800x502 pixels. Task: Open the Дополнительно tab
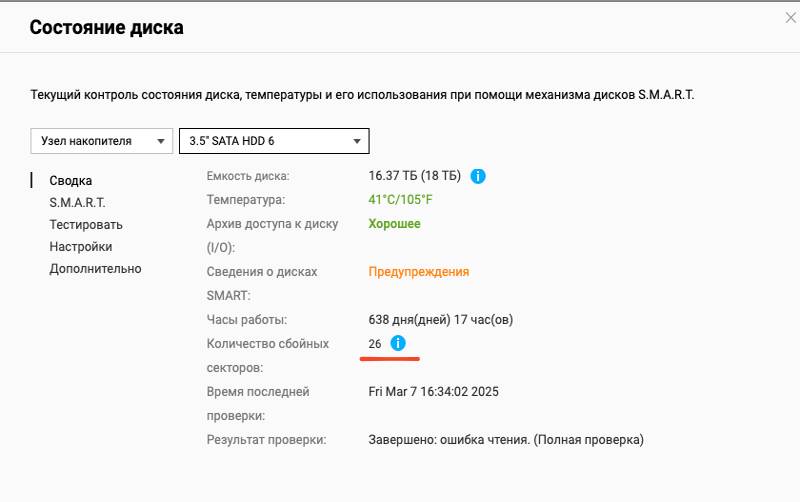(95, 268)
